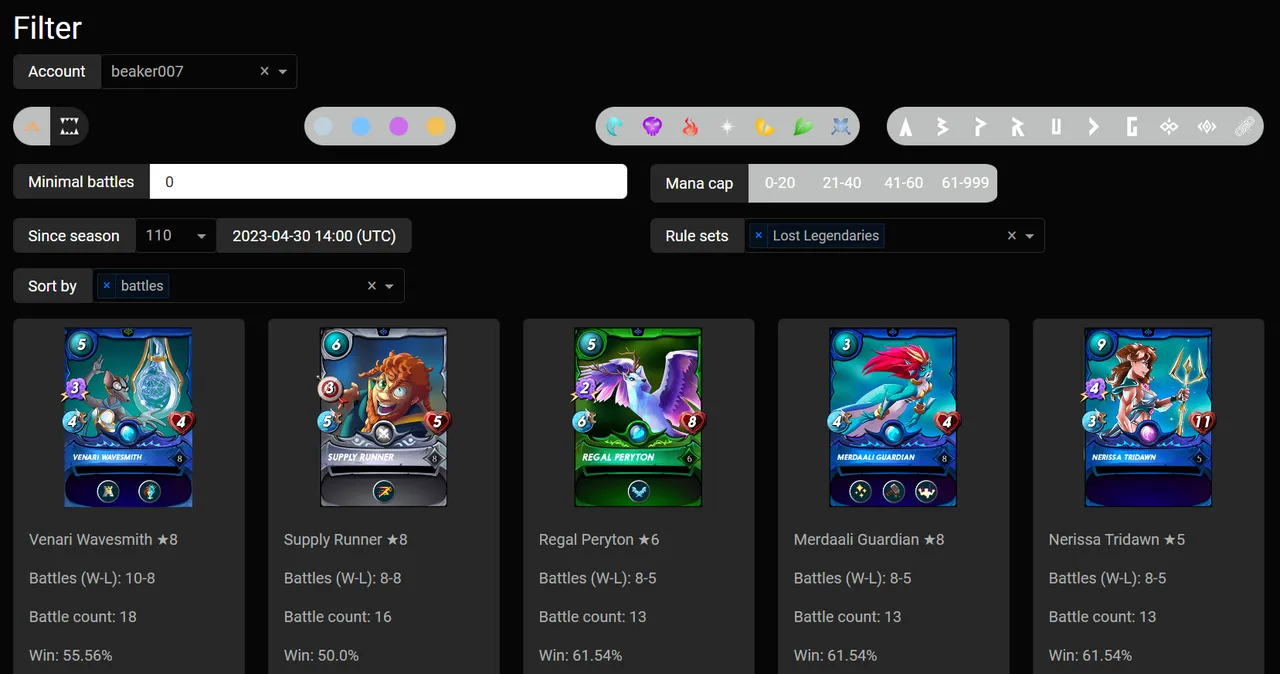Click Merdaali Guardian's first ability icon
1280x674 pixels.
[861, 491]
